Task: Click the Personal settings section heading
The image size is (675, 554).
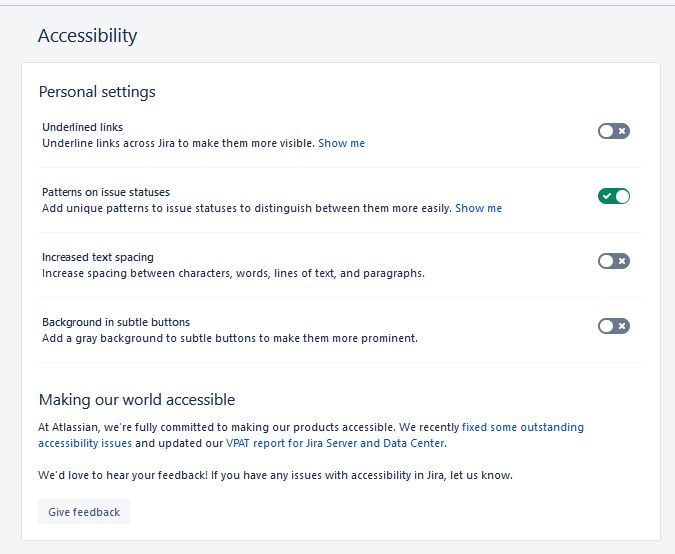Action: coord(97,92)
